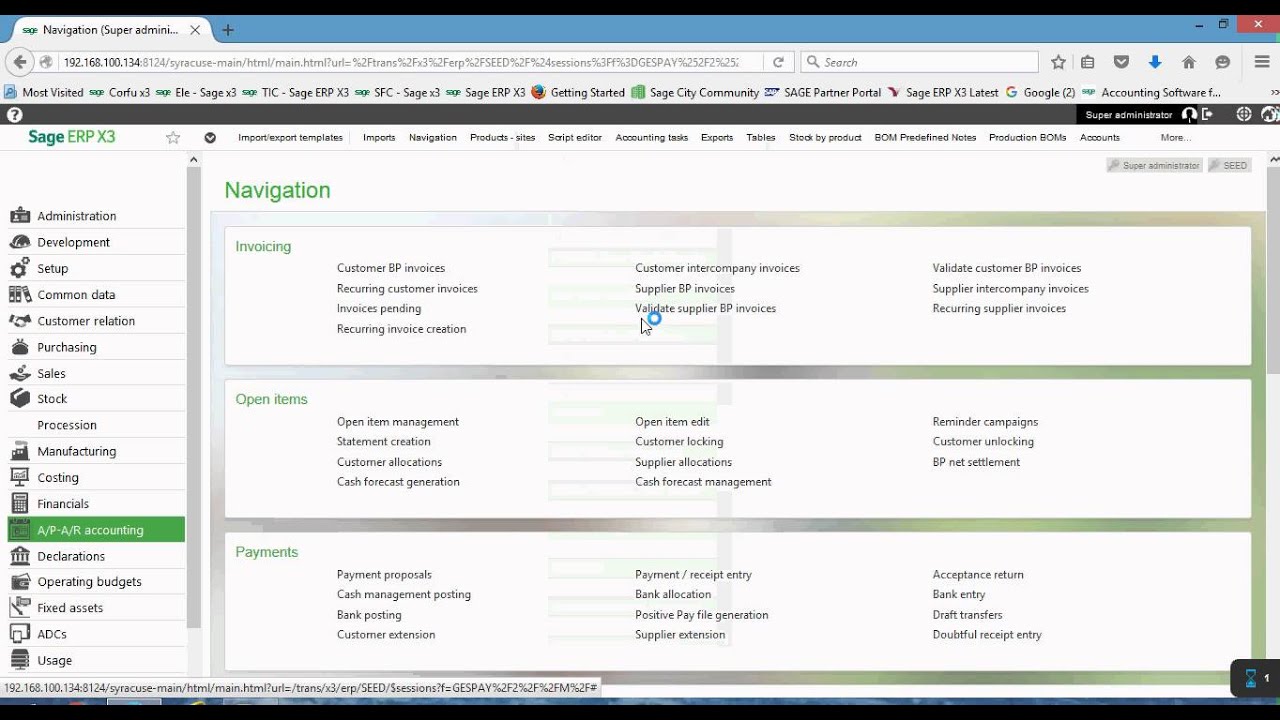1280x720 pixels.
Task: Expand the bookmarks bar overflow chevron
Action: coord(1274,92)
